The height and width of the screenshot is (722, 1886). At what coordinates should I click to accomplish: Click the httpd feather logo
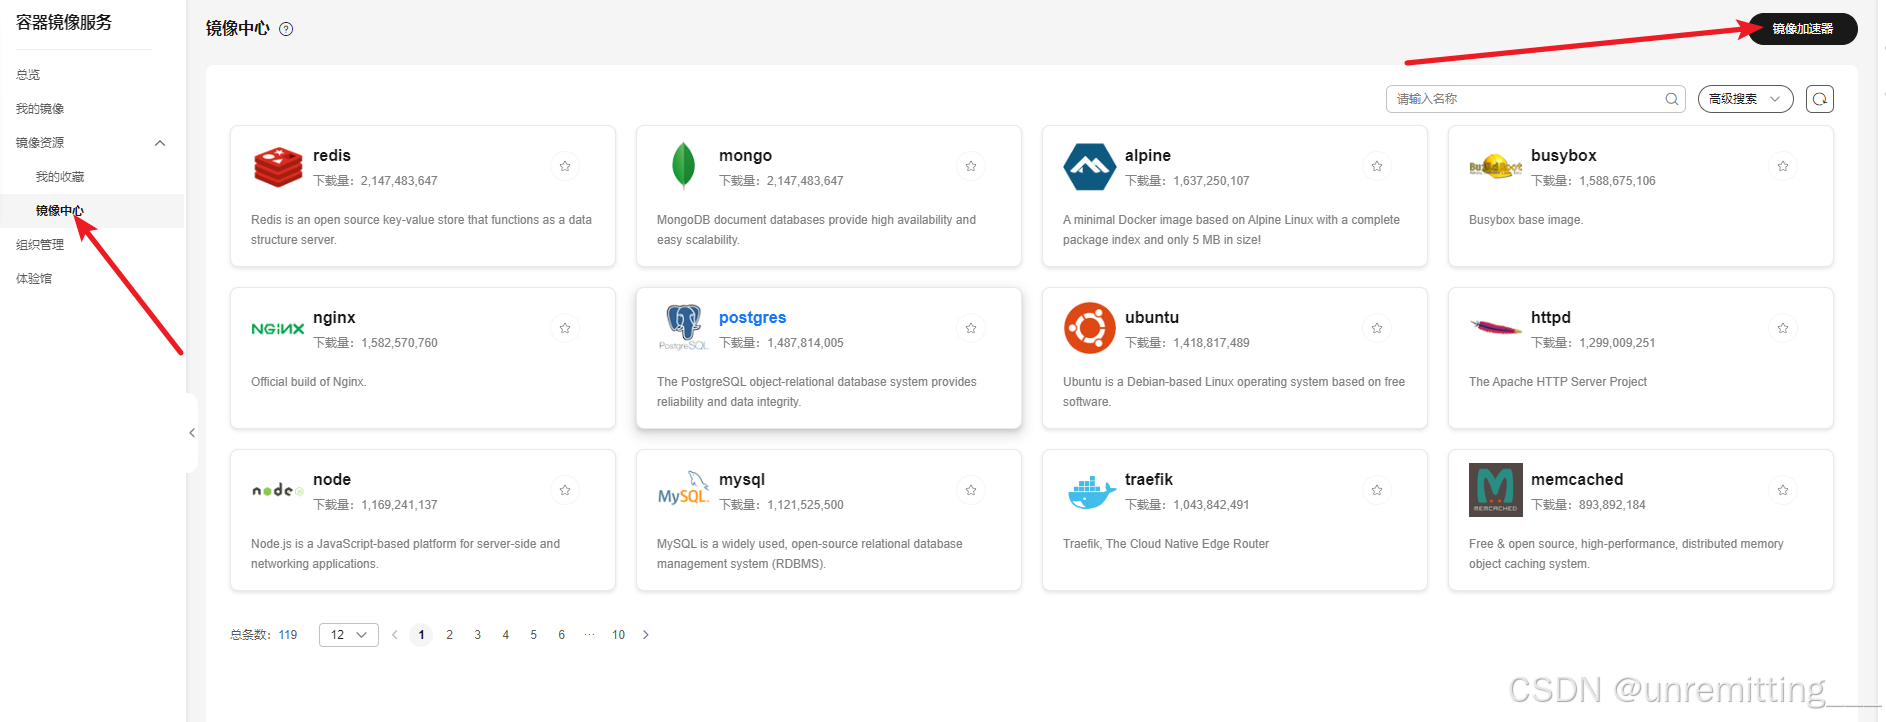pyautogui.click(x=1496, y=327)
